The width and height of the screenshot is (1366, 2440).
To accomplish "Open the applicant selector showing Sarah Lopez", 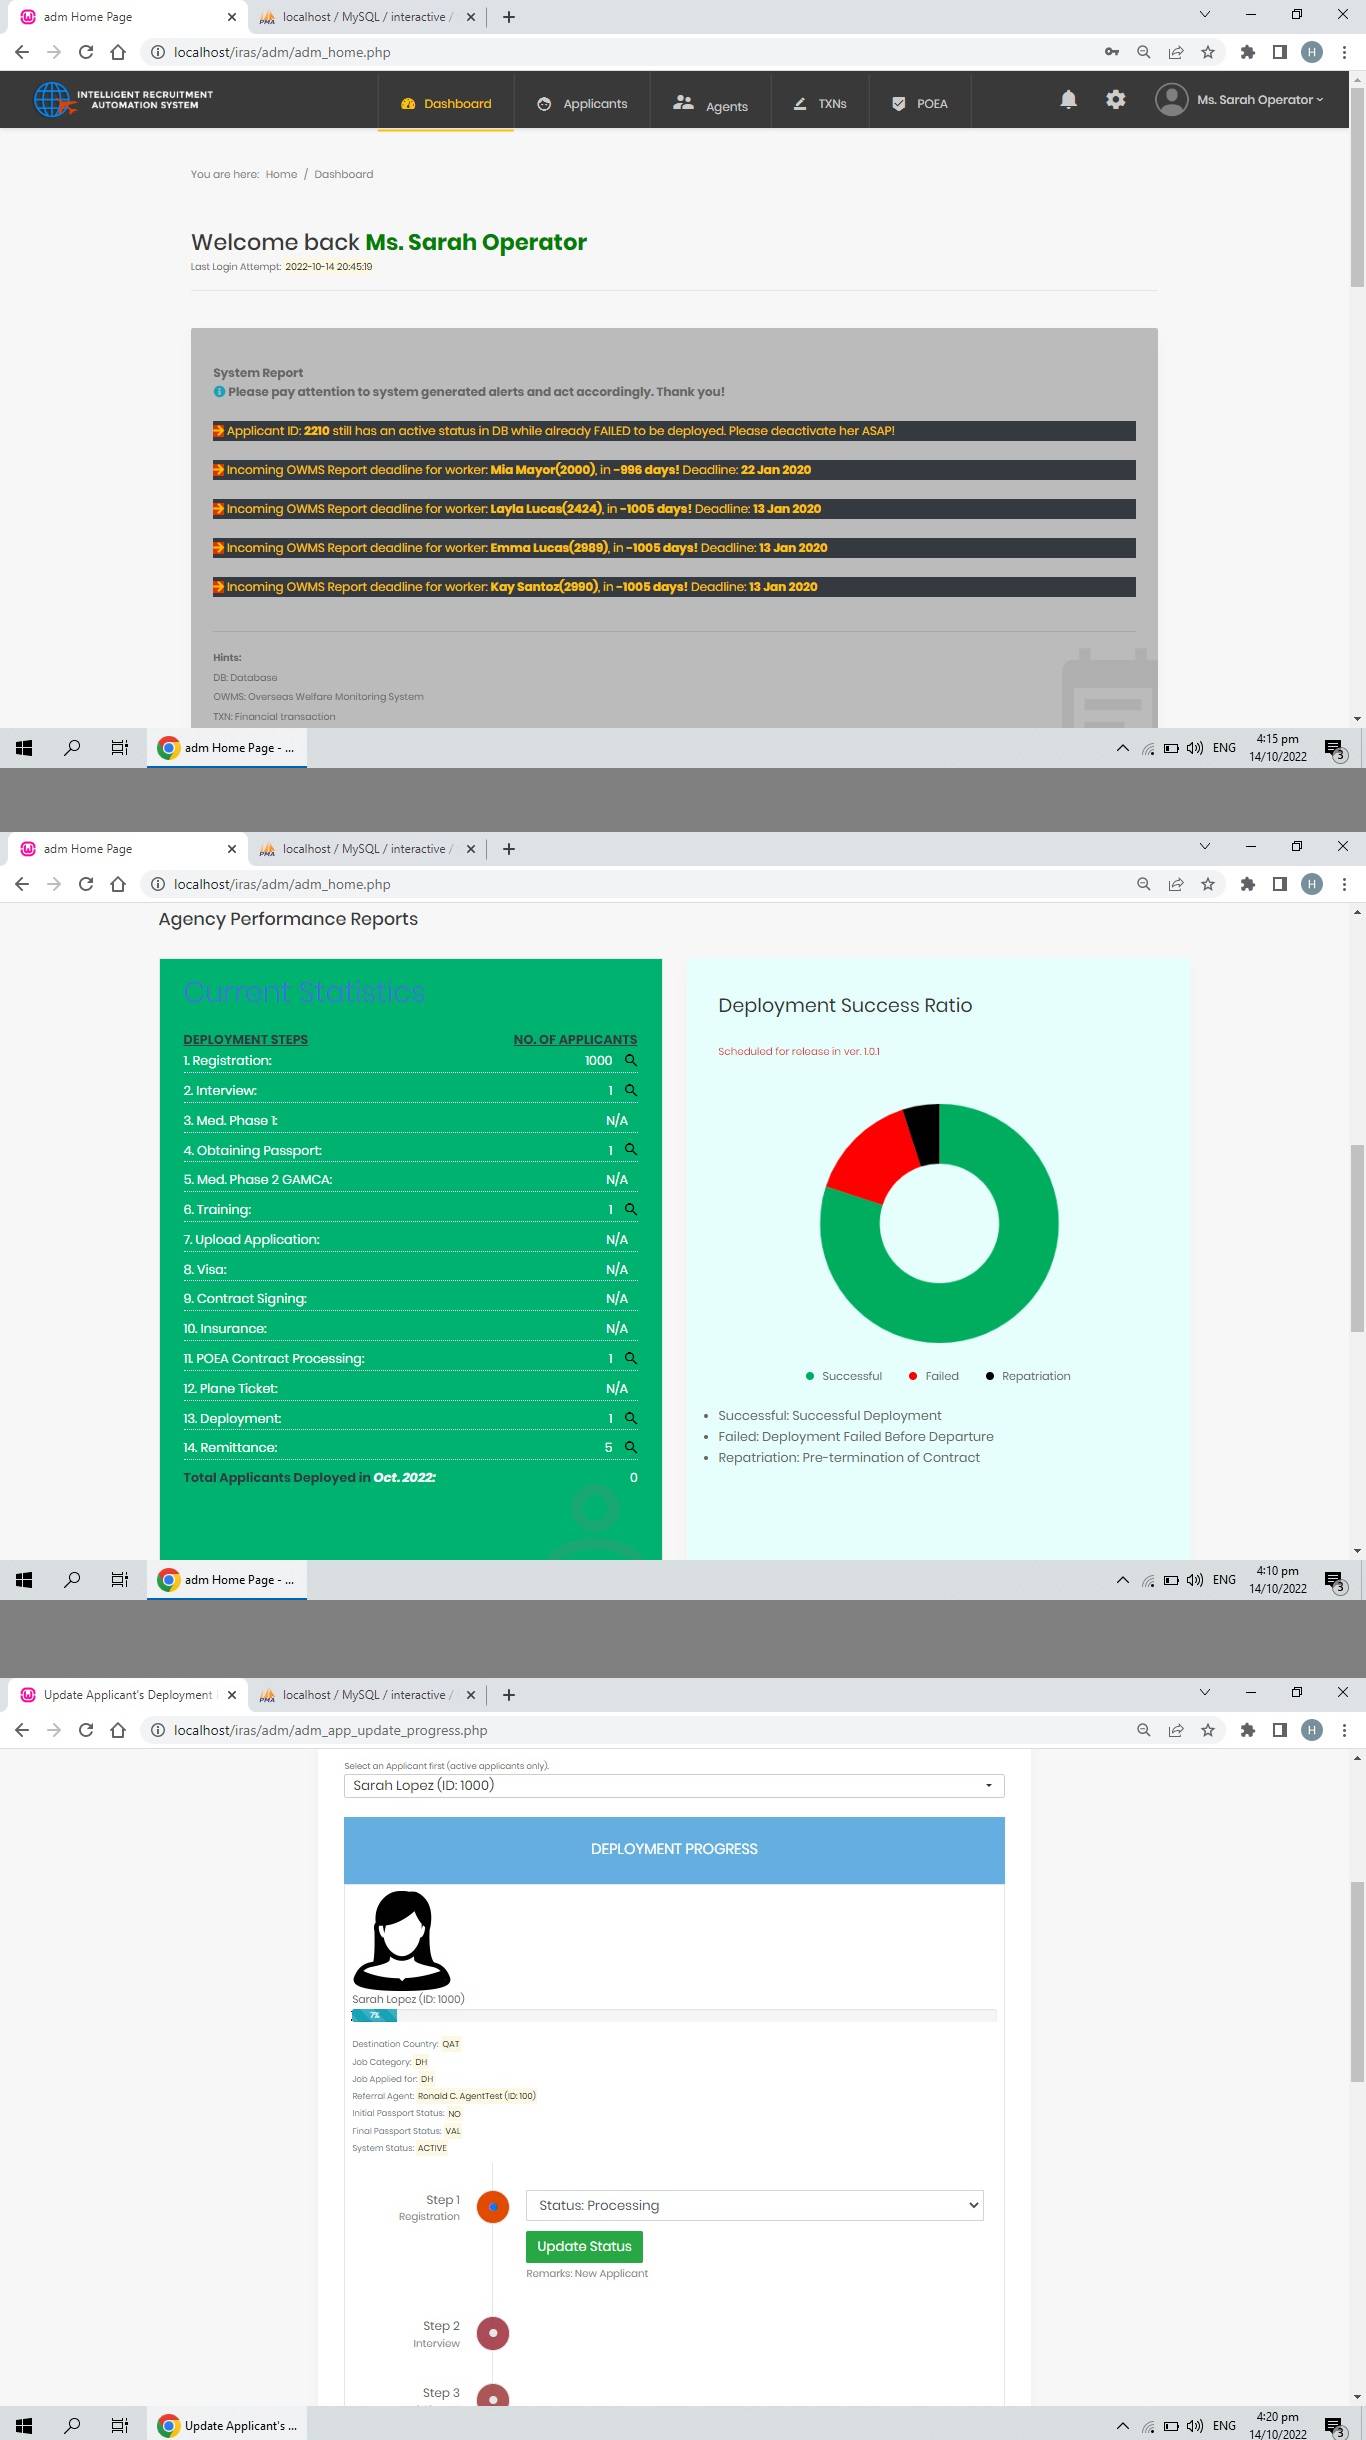I will [x=673, y=1785].
